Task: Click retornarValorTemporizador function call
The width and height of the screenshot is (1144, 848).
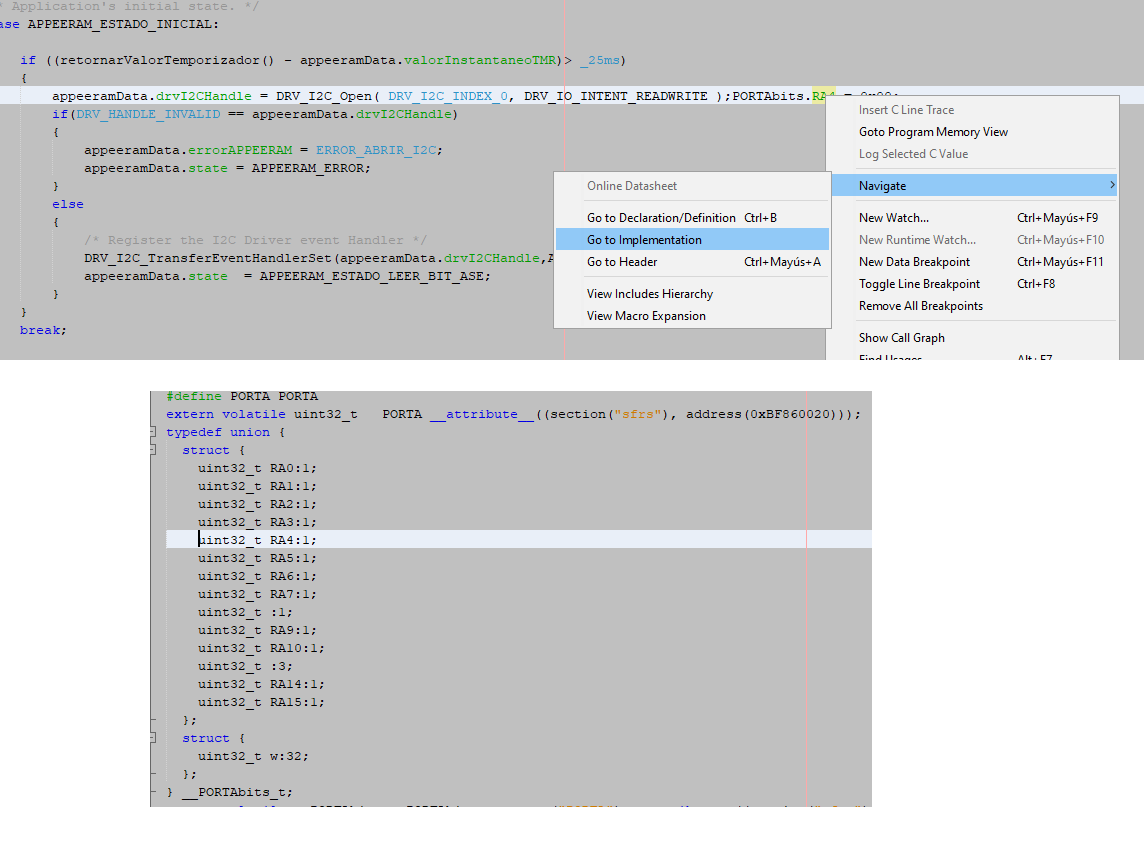Action: 160,60
